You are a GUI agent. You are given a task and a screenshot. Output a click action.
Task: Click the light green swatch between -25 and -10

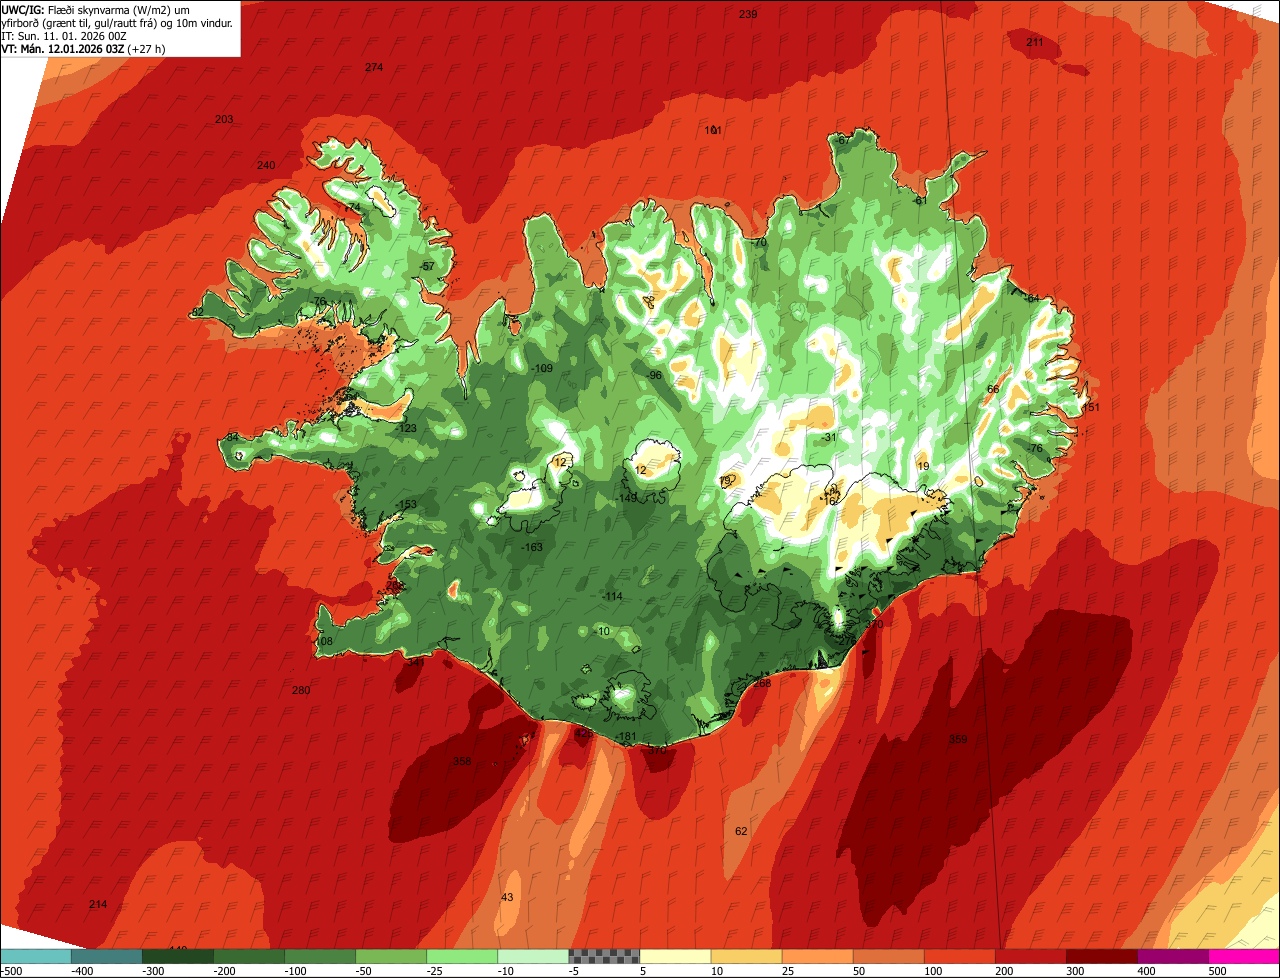pos(462,955)
